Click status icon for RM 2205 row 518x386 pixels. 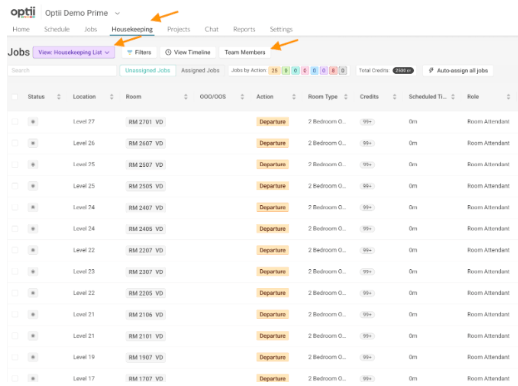pos(33,293)
